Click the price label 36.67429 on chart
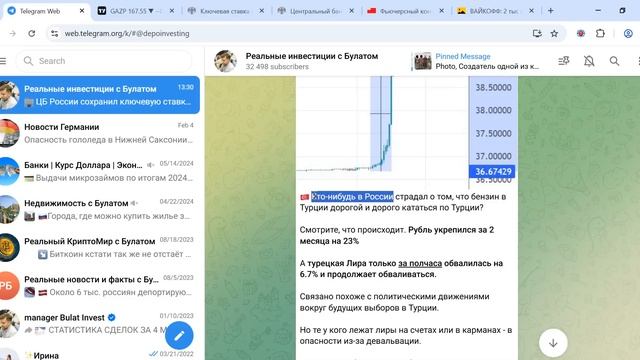Viewport: 640px width, 360px height. 492,171
